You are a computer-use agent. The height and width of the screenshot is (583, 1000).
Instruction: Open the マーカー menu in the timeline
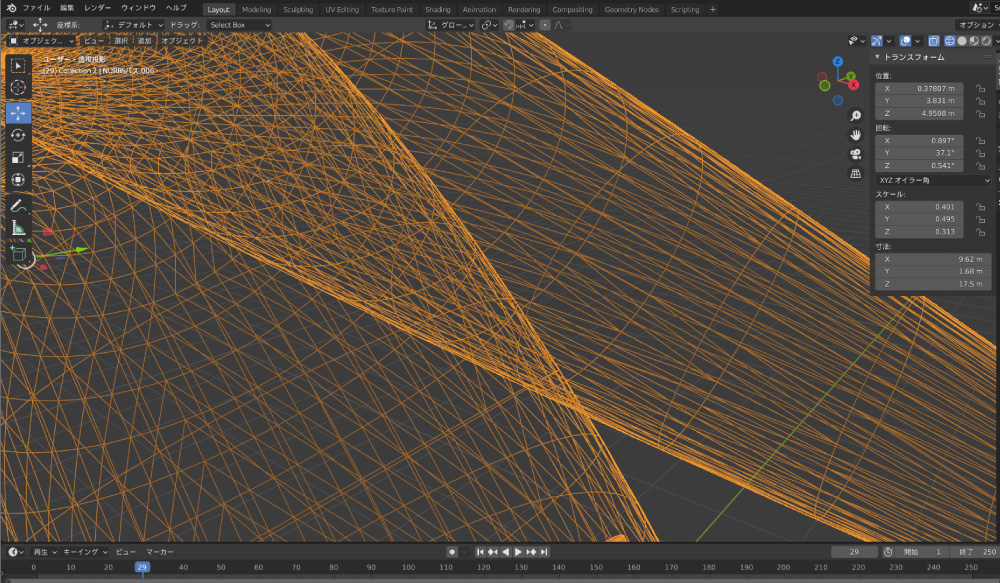pyautogui.click(x=159, y=552)
